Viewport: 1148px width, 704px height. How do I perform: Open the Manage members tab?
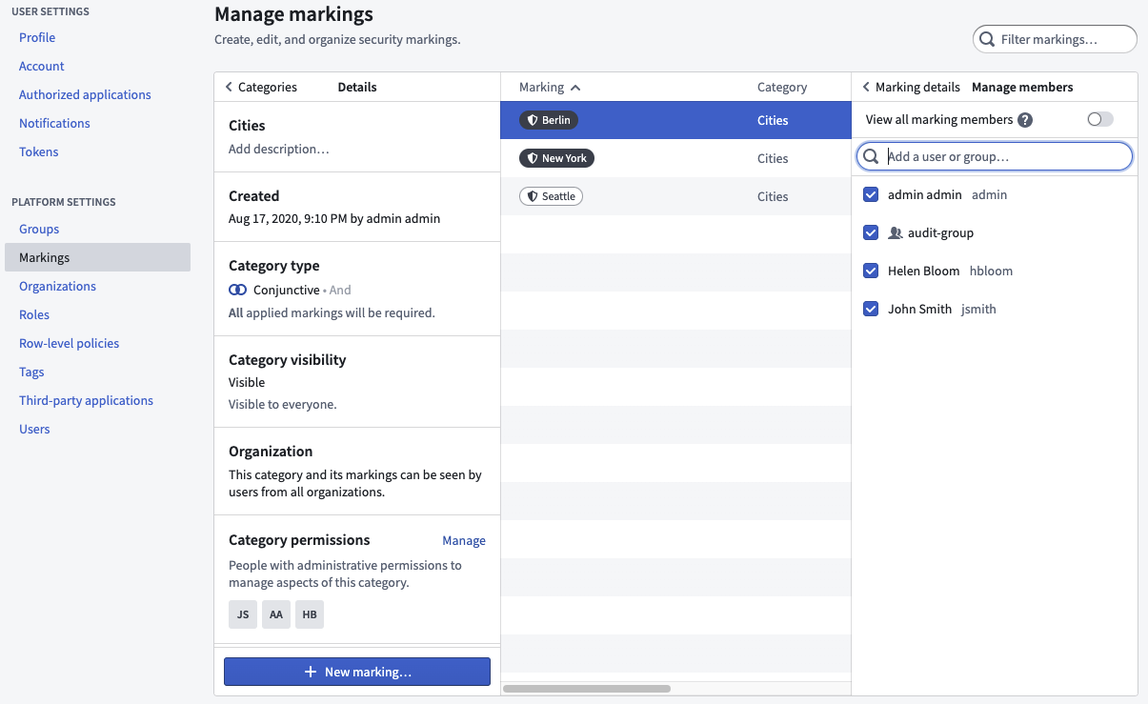[1022, 87]
